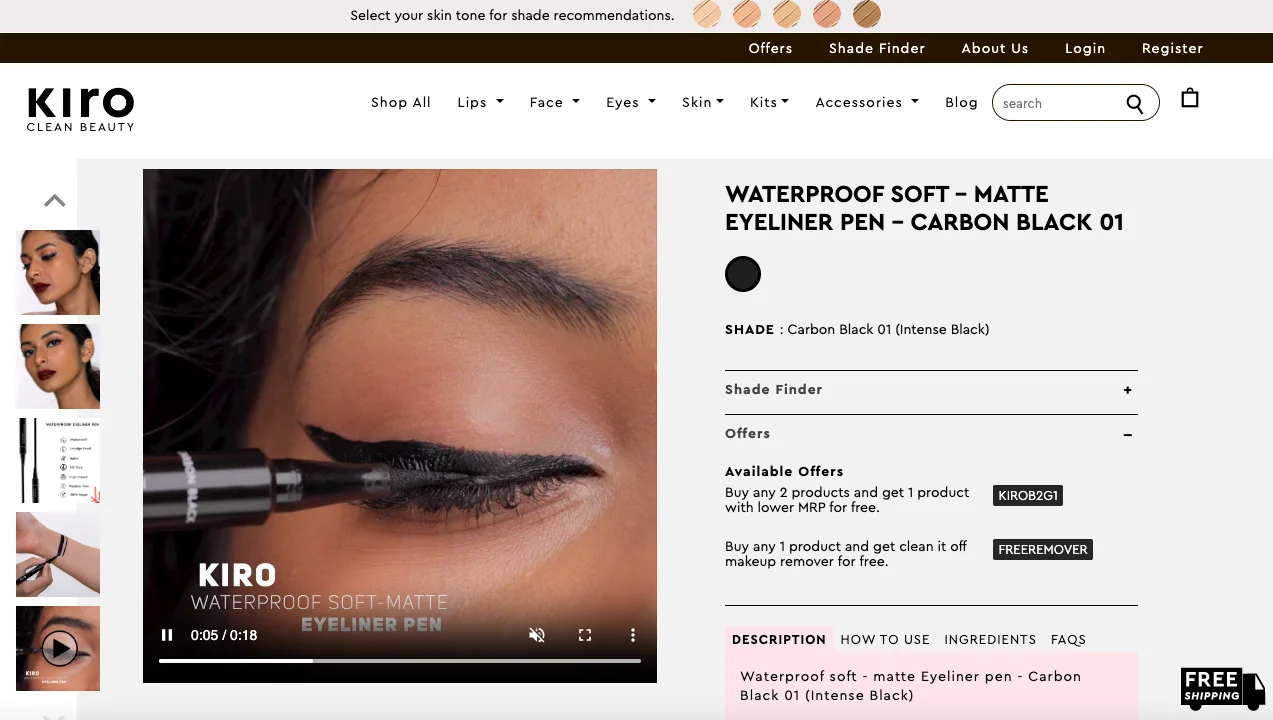Open the Accessories dropdown menu

(x=867, y=102)
